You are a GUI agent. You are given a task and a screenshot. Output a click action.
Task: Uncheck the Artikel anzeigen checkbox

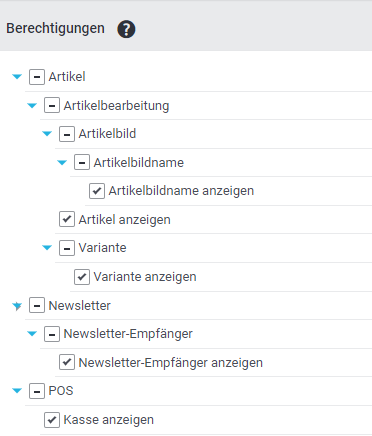[x=67, y=219]
